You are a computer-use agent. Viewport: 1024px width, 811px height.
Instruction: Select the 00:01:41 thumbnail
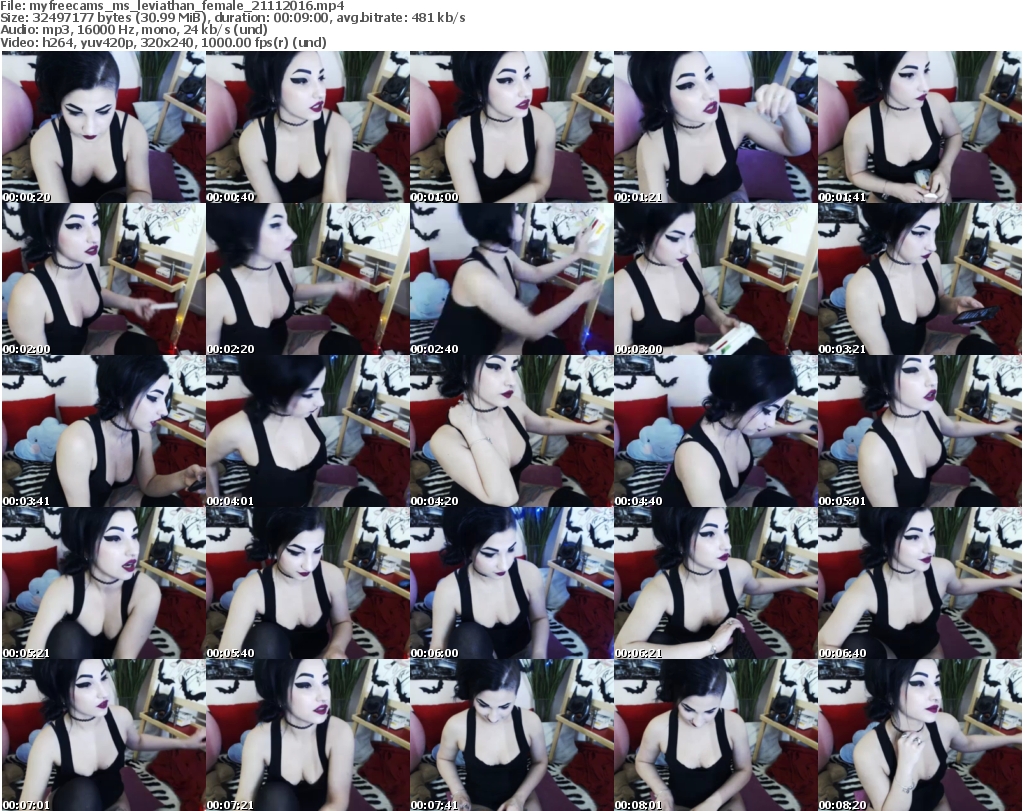(x=920, y=127)
